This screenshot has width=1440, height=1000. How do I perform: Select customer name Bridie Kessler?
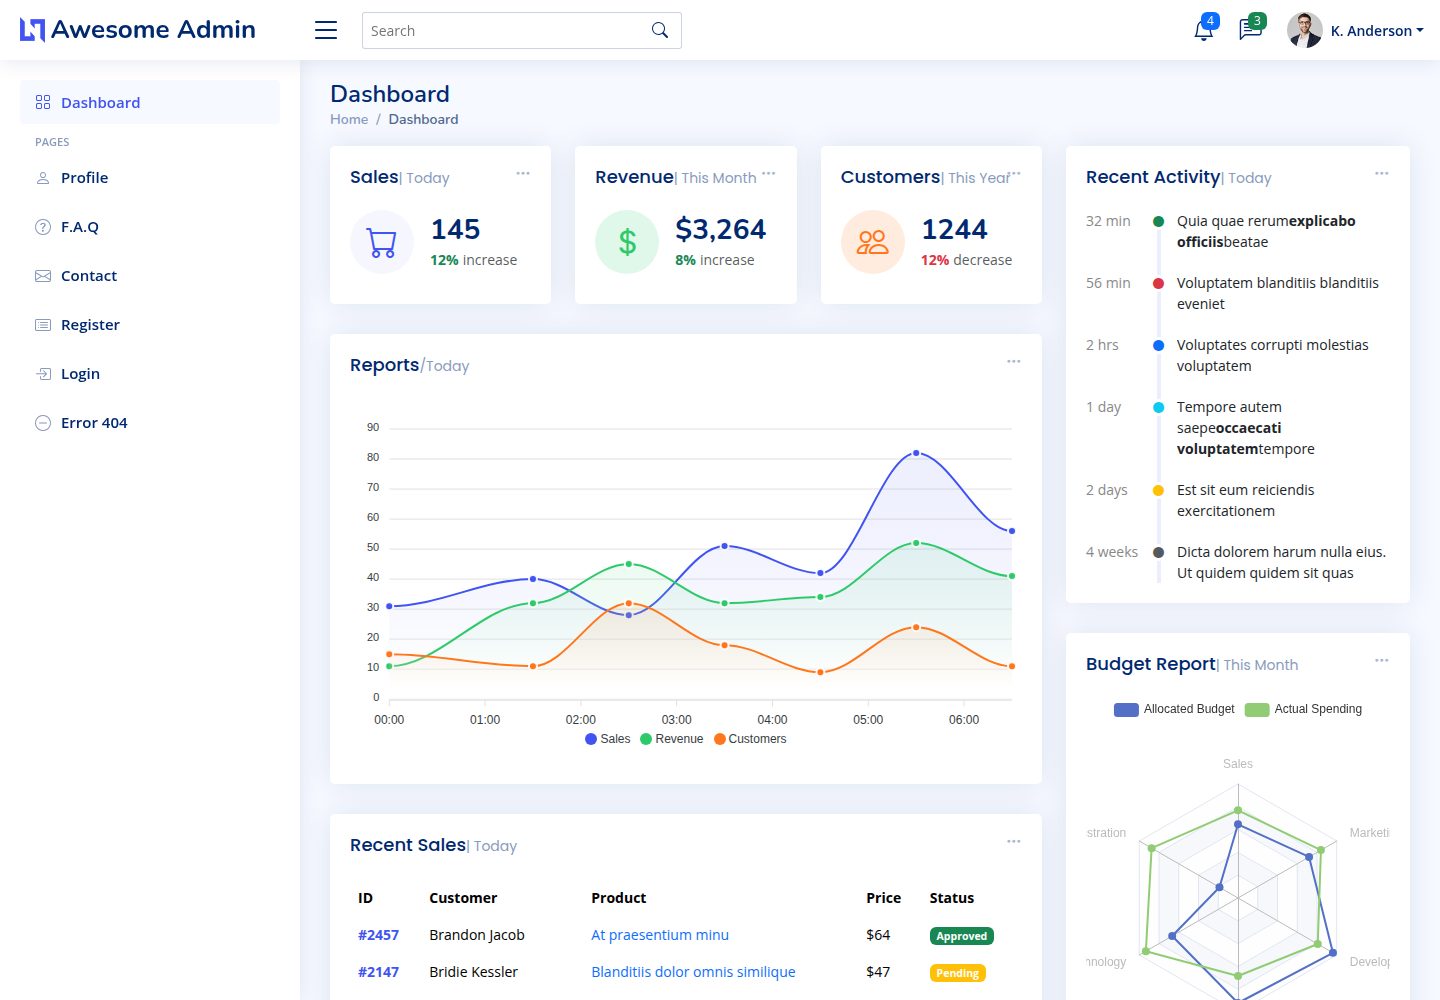coord(474,972)
